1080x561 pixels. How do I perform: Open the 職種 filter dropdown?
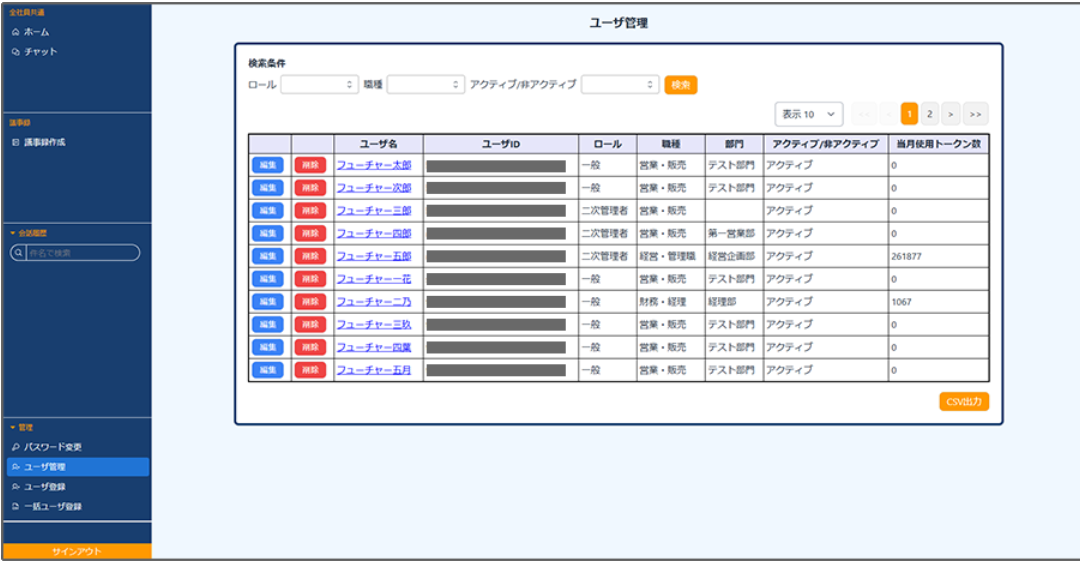[x=426, y=85]
